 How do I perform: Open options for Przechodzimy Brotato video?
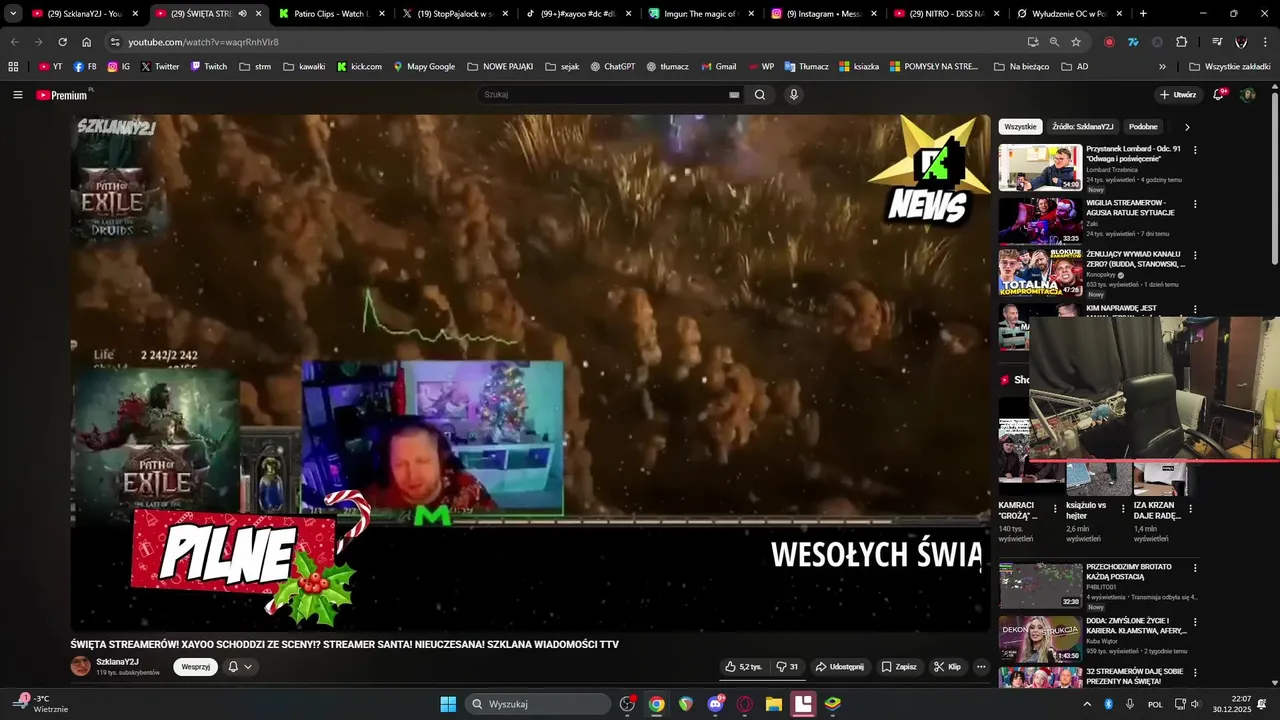coord(1195,567)
